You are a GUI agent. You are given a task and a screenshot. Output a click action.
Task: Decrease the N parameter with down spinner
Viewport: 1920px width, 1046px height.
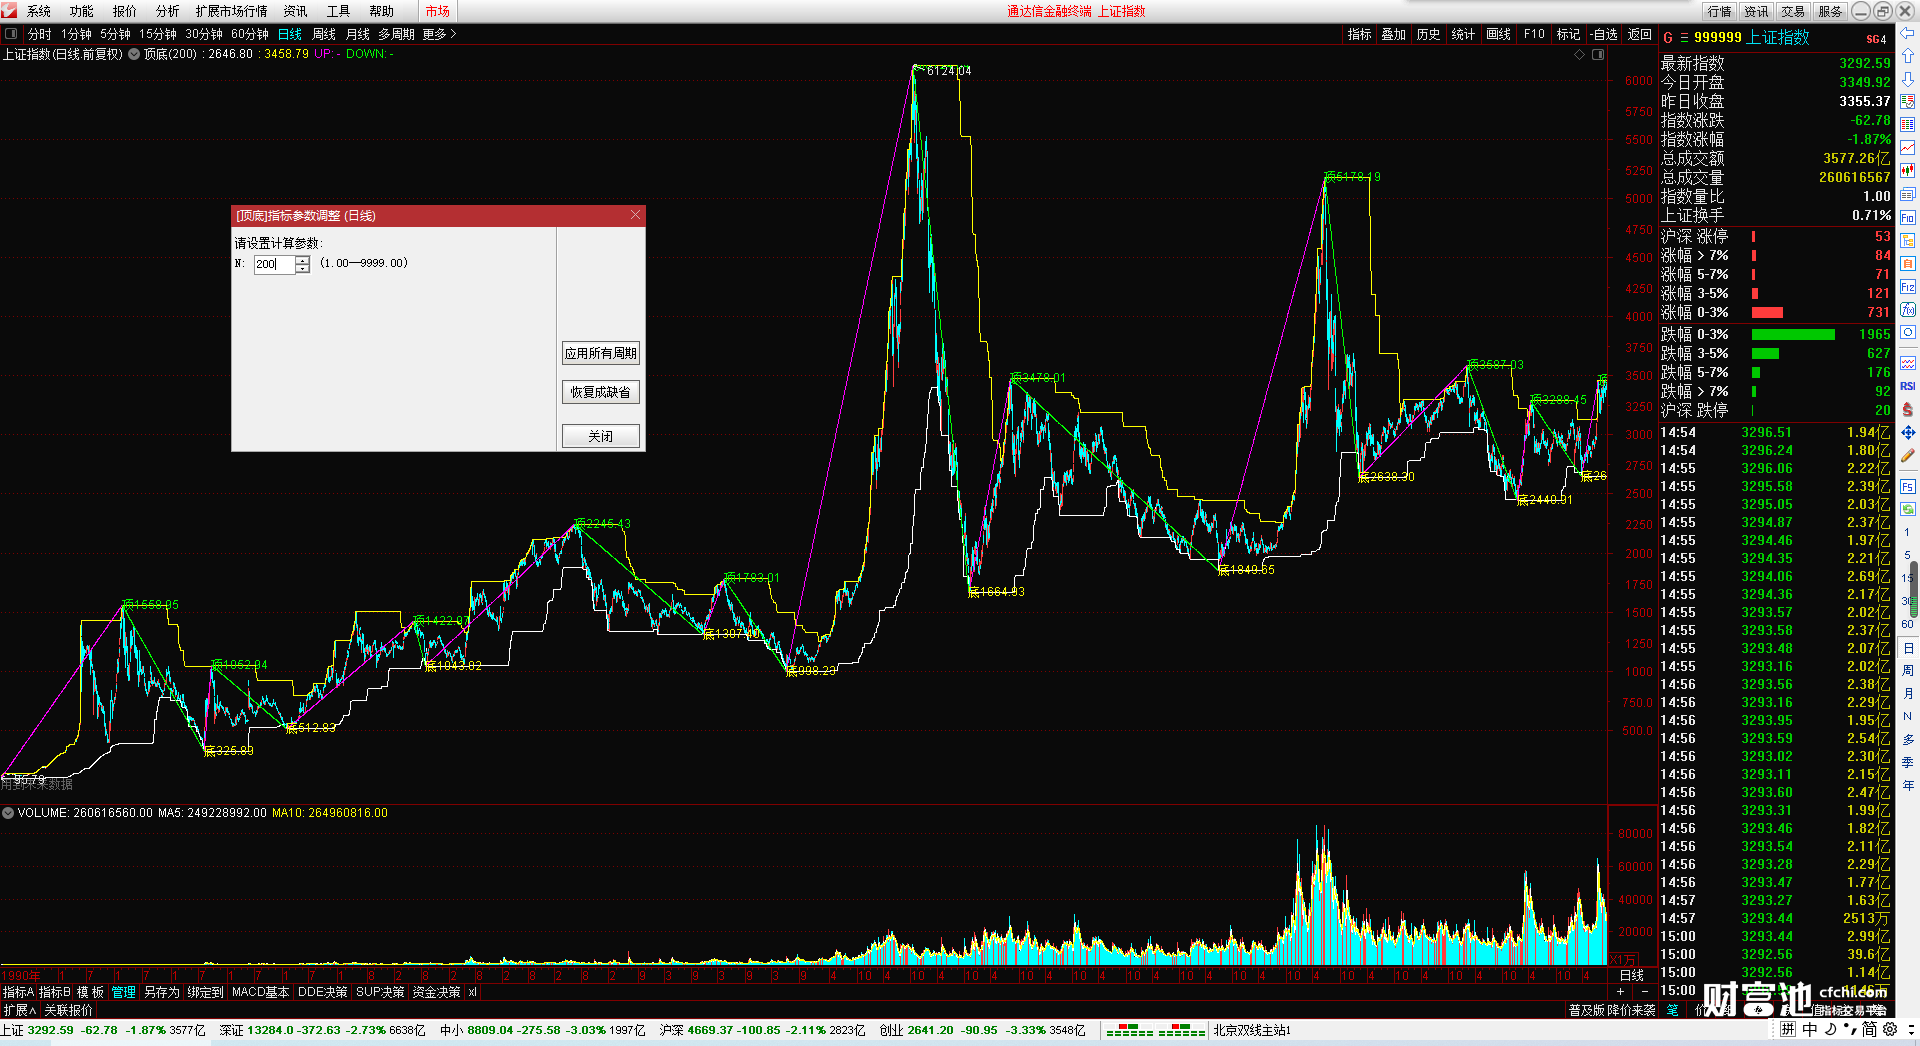click(x=302, y=268)
